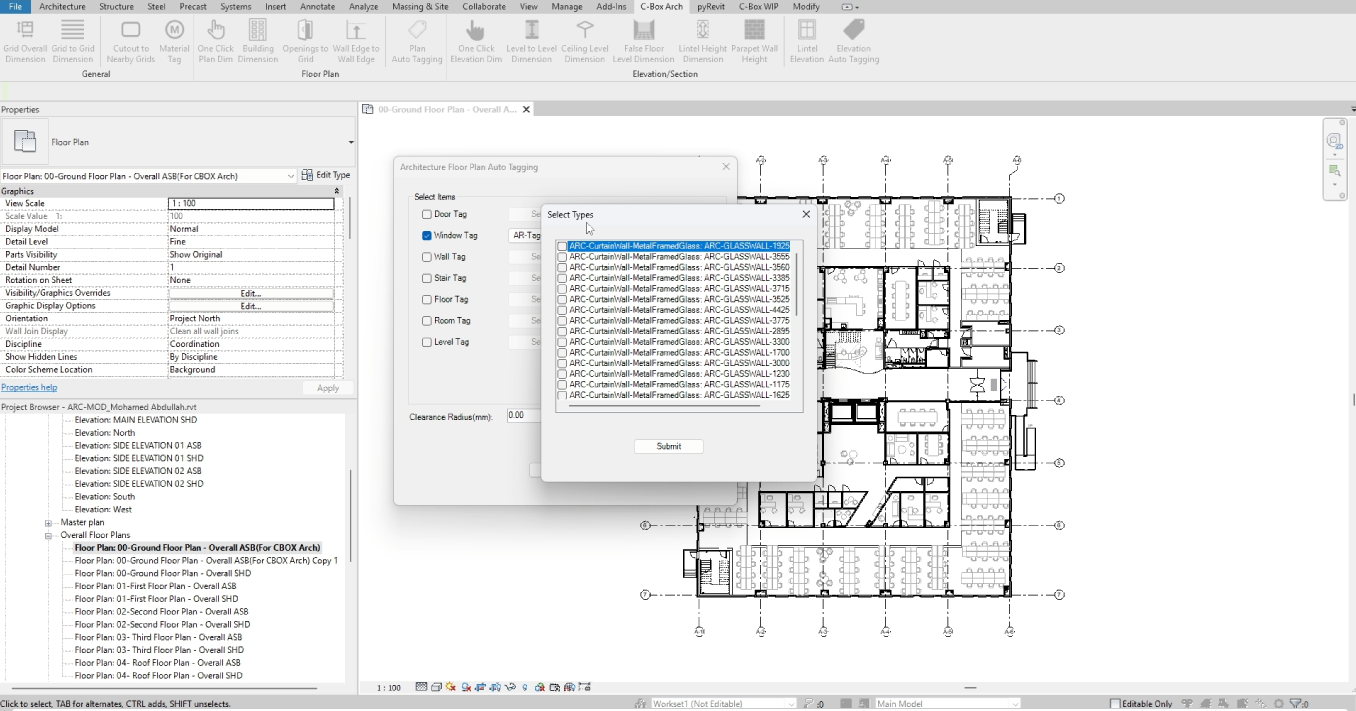Click the Elevation Auto Tagging icon
The image size is (1356, 711).
tap(853, 31)
